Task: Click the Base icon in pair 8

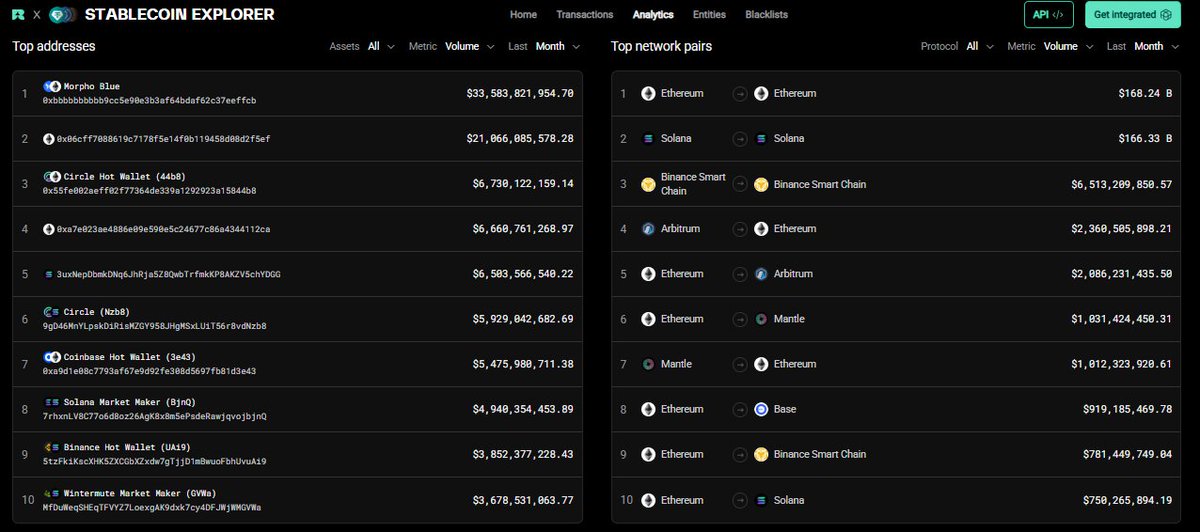Action: 761,409
